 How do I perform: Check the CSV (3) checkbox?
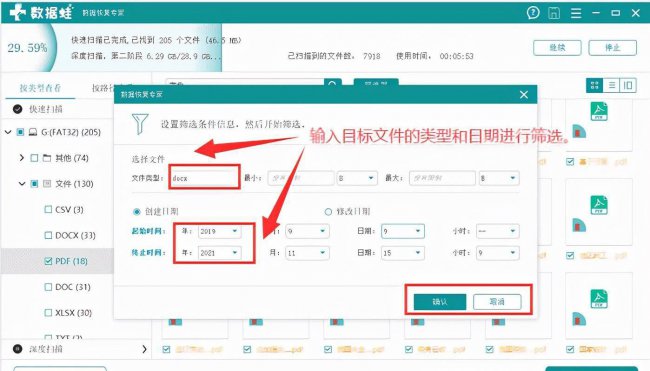pyautogui.click(x=48, y=210)
